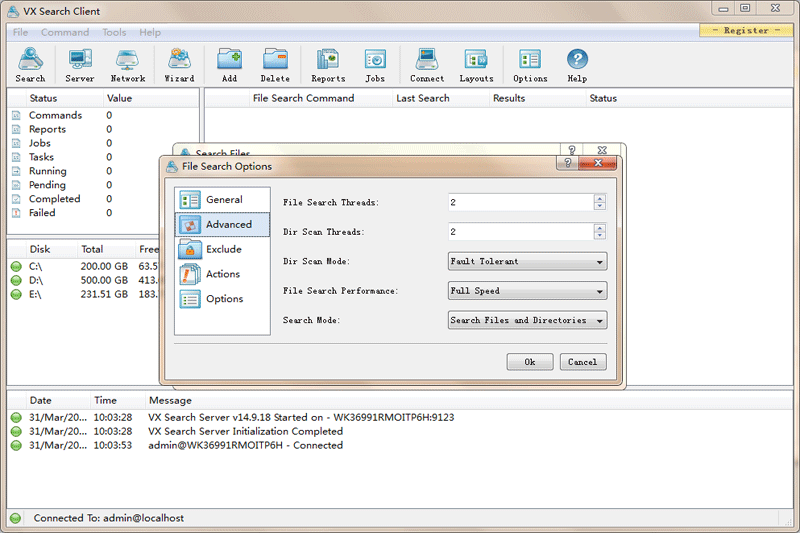Launch the Wizard from the toolbar
The image size is (800, 533).
179,65
